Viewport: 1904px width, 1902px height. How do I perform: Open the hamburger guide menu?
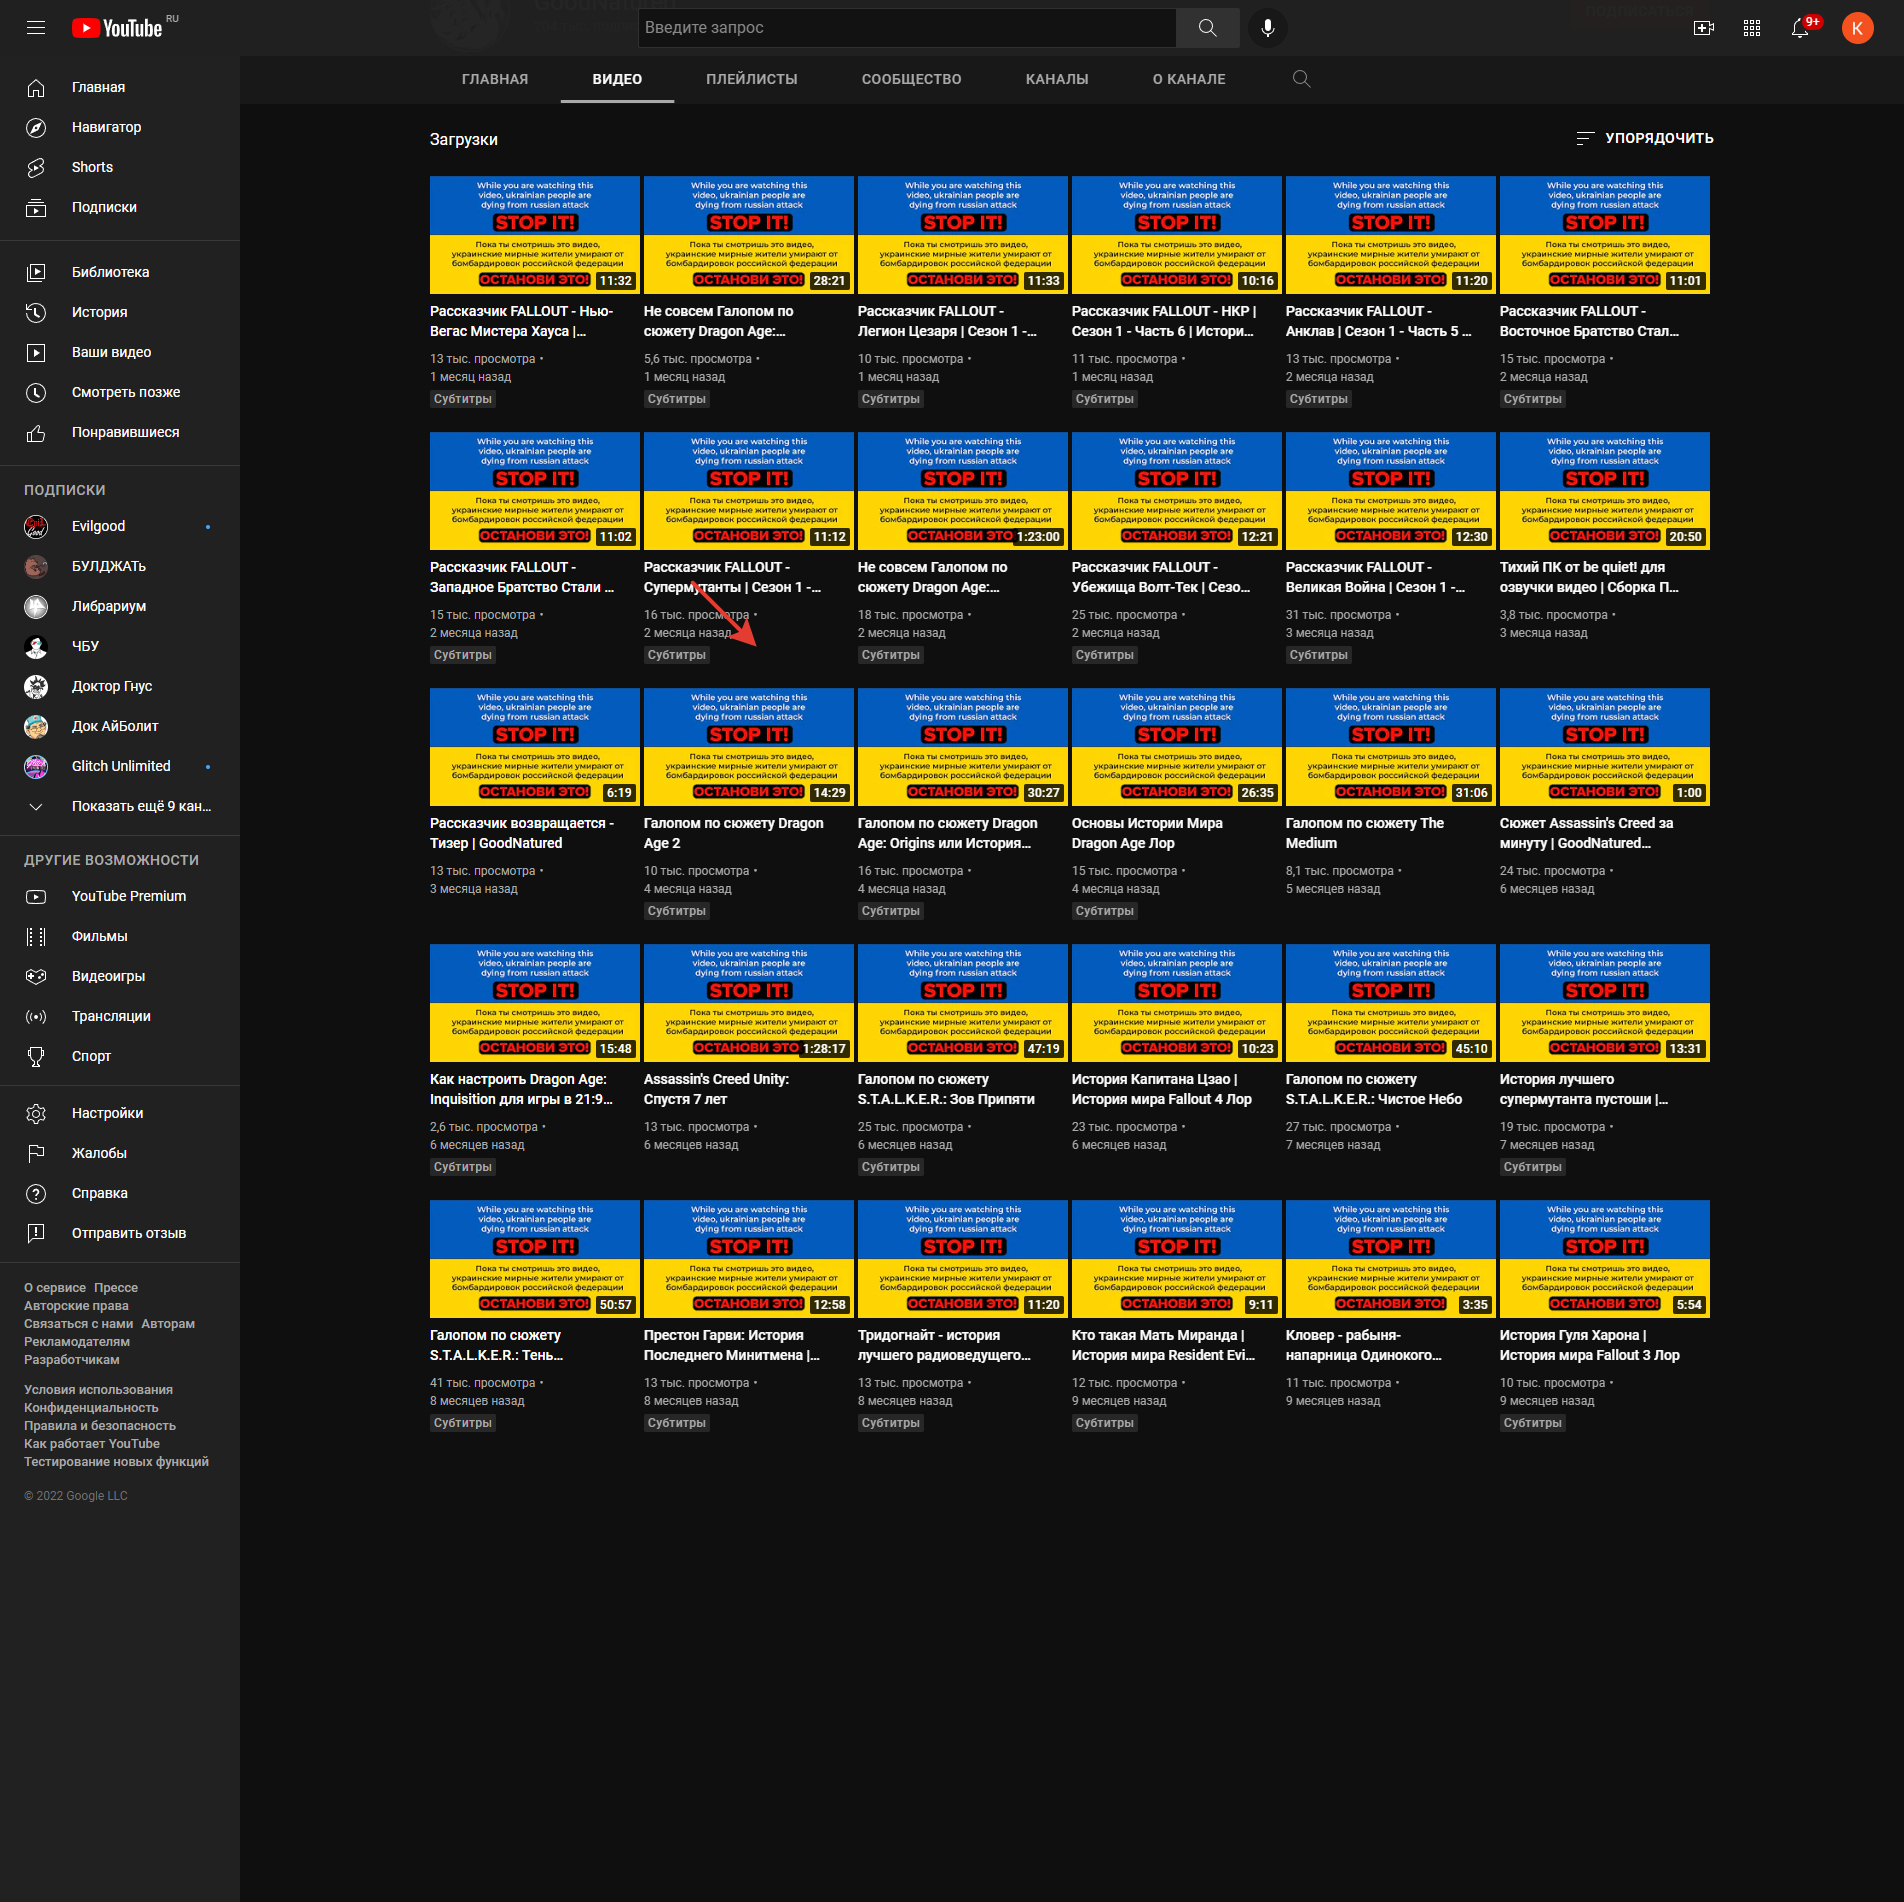coord(36,28)
